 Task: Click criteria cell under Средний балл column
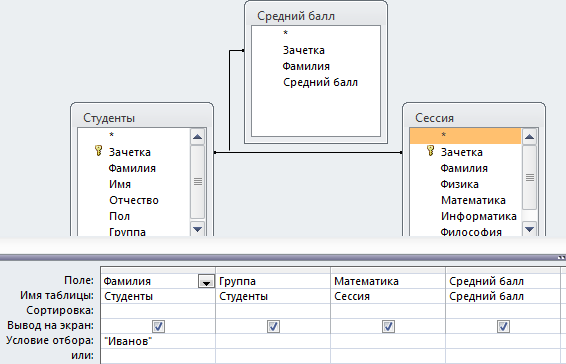(x=503, y=341)
